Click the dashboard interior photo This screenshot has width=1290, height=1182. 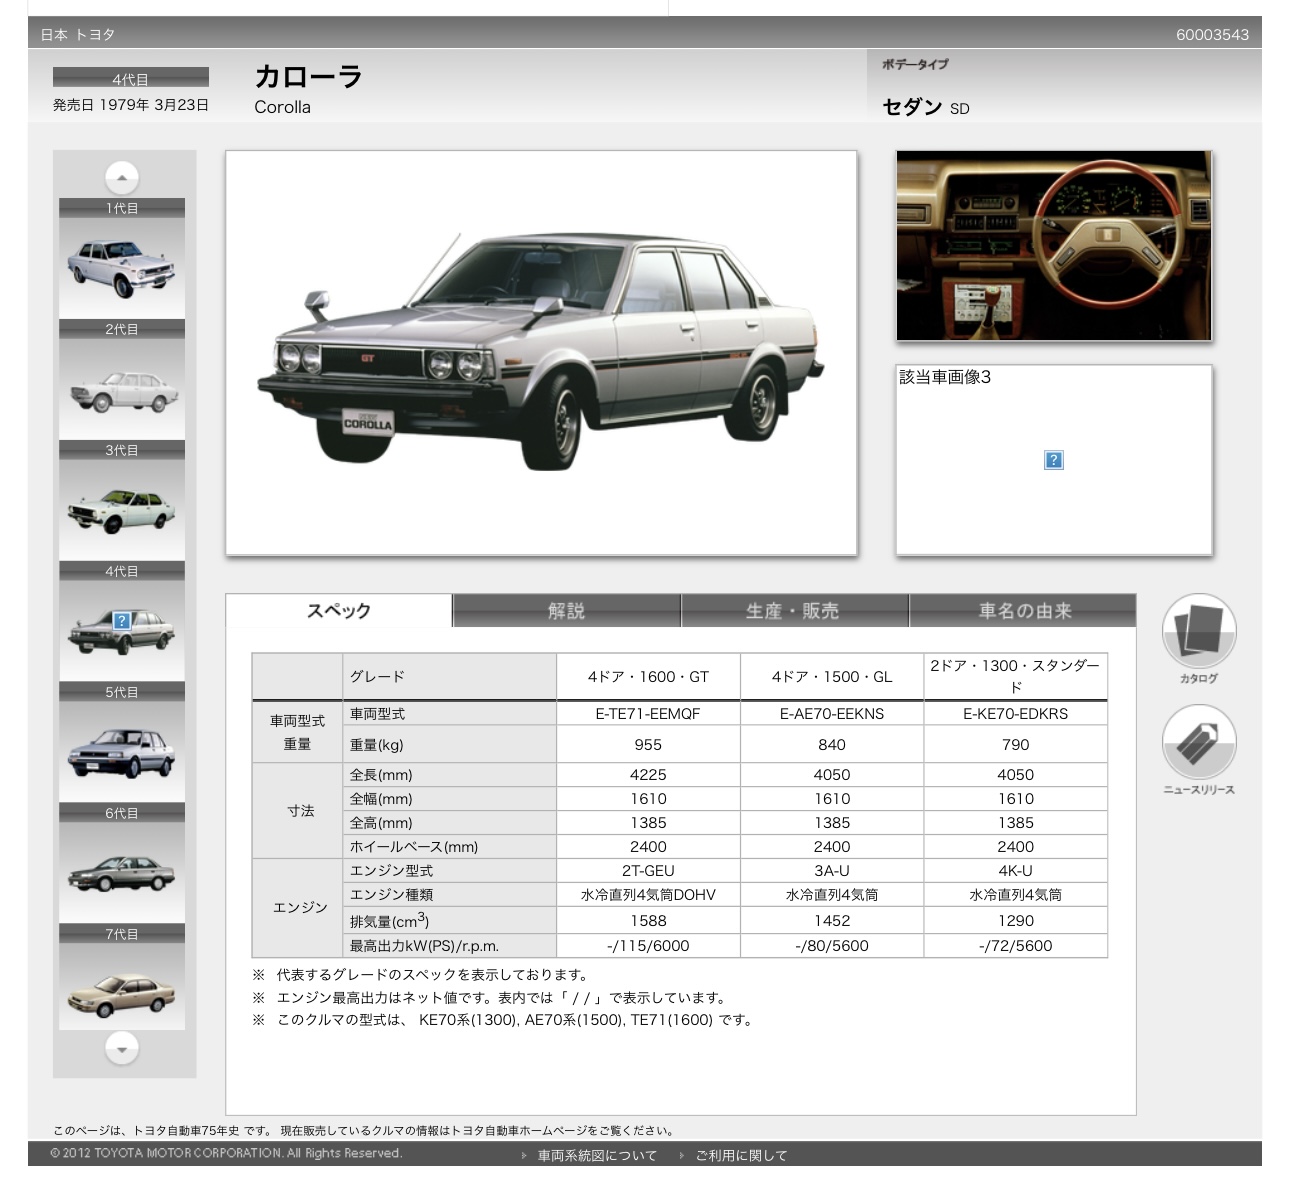tap(1053, 246)
